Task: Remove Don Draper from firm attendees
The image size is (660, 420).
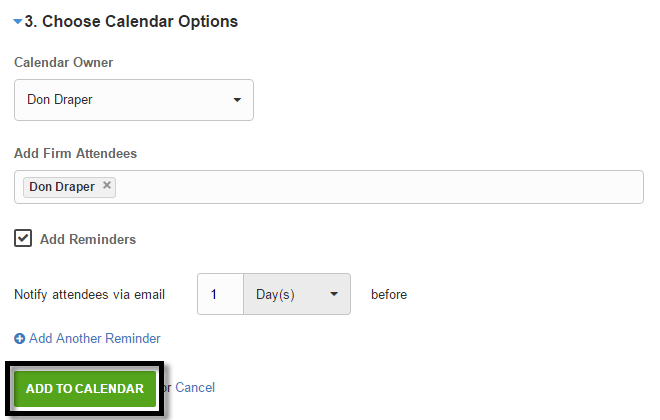Action: (x=107, y=185)
